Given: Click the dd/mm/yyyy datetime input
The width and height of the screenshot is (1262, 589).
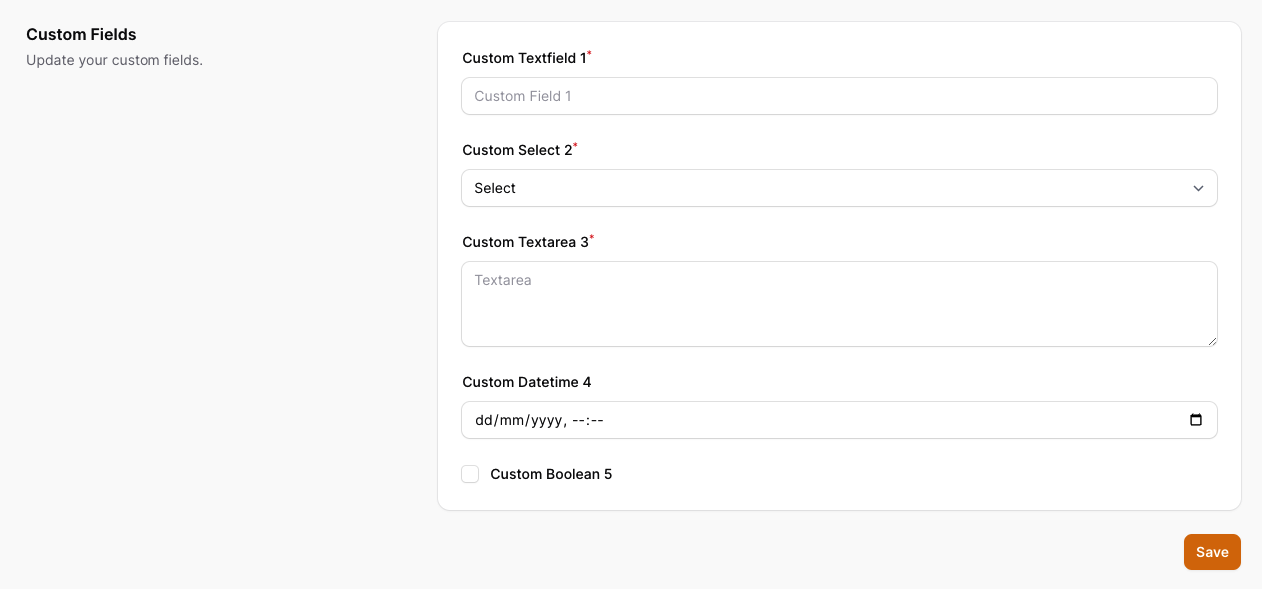Looking at the screenshot, I should [700, 420].
